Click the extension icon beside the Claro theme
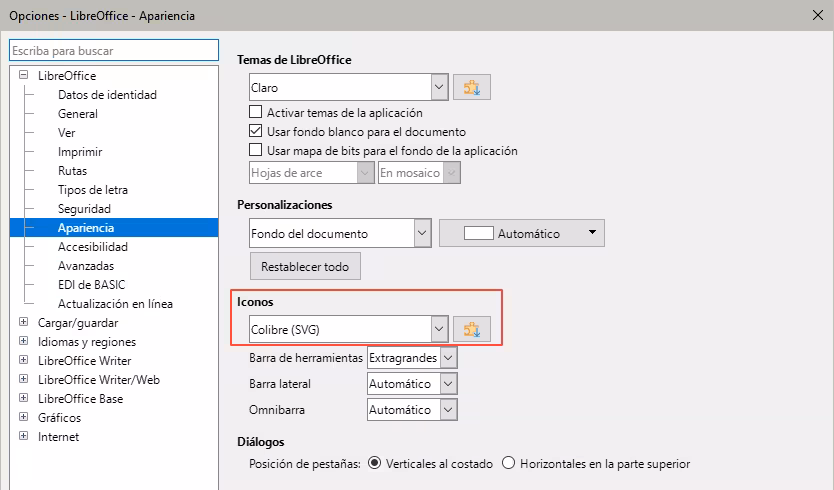 pos(472,87)
